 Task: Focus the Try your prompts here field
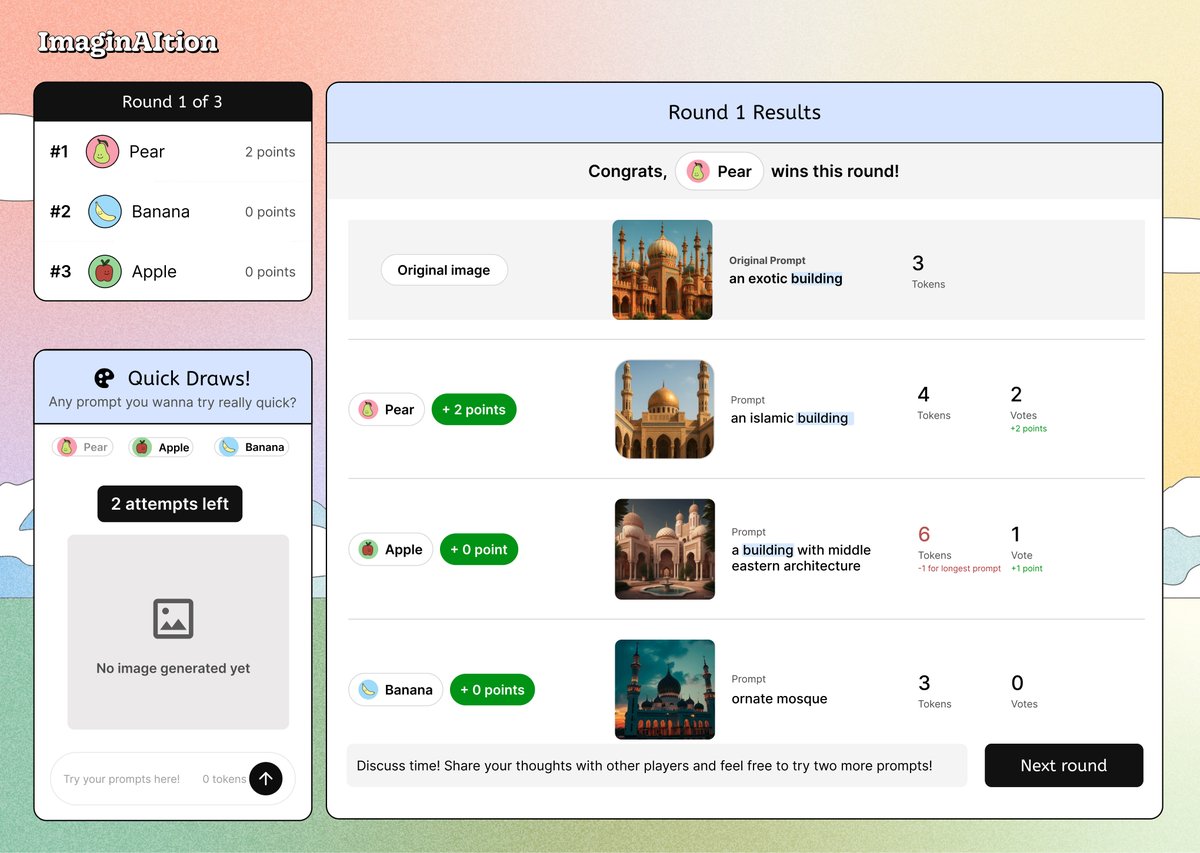[173, 778]
